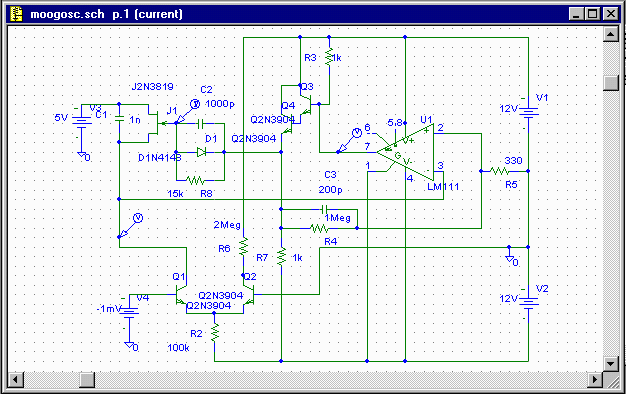Click the 15k value of R8

click(x=175, y=194)
